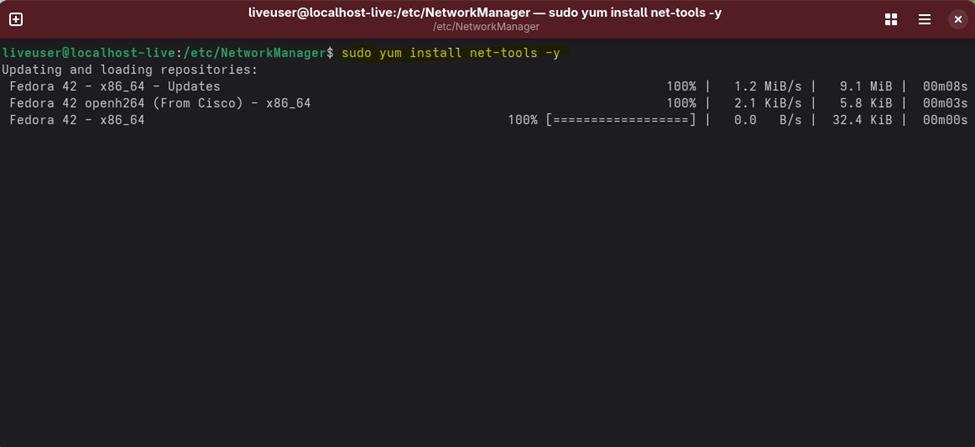Click the /etc/NetworkManager subtitle in header
975x447 pixels.
[x=485, y=27]
